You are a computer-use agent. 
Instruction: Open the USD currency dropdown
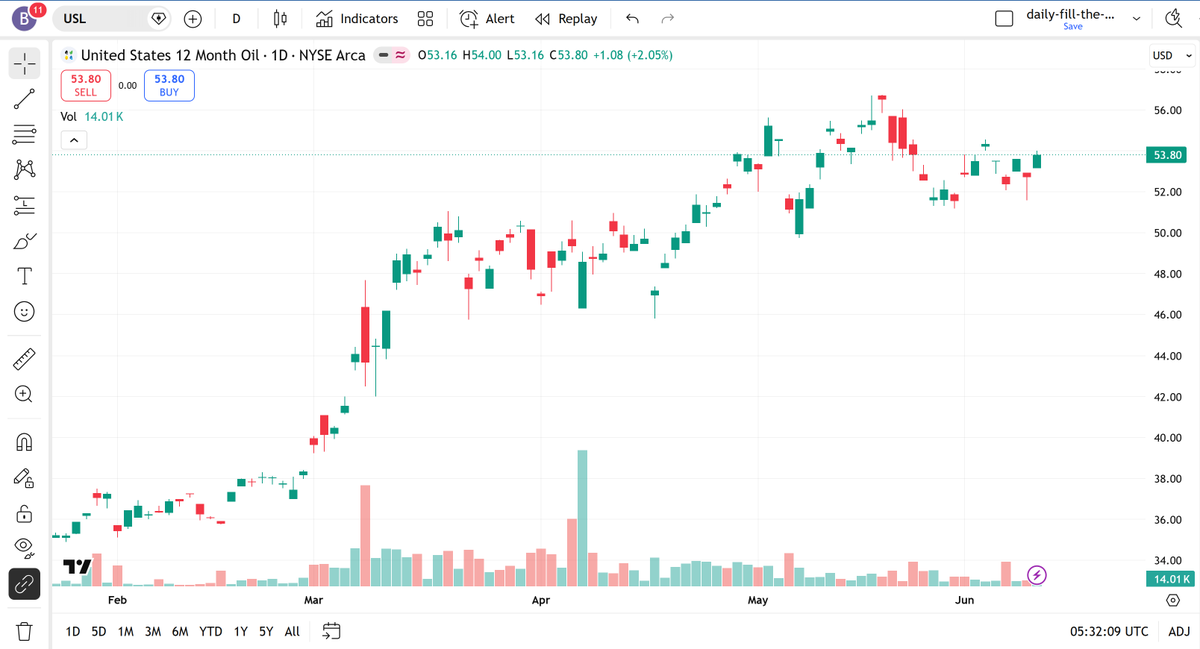(1172, 55)
